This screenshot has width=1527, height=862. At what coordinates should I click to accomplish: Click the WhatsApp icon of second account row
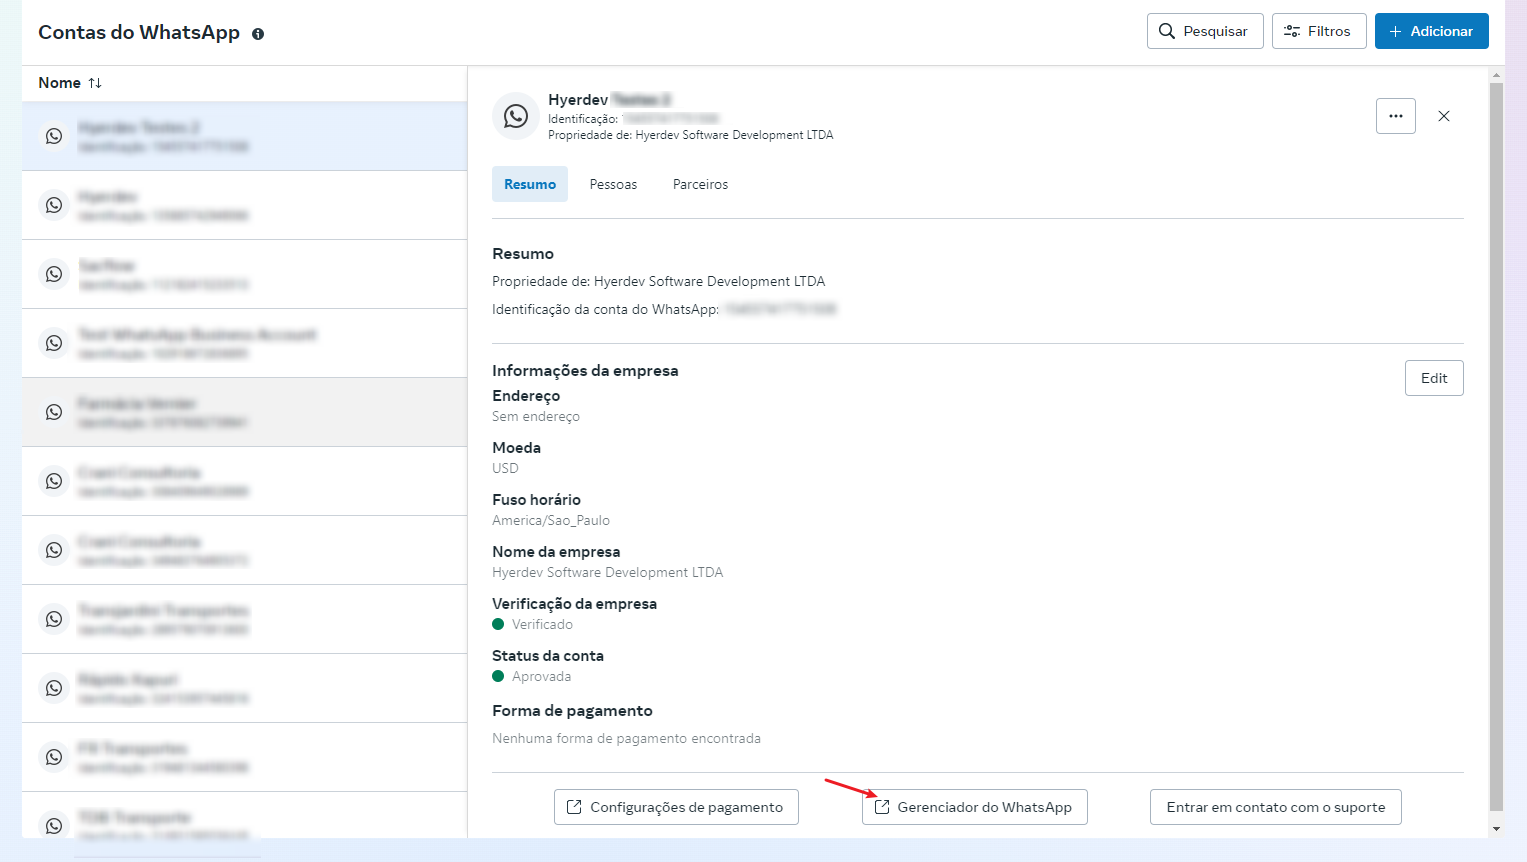click(x=54, y=205)
